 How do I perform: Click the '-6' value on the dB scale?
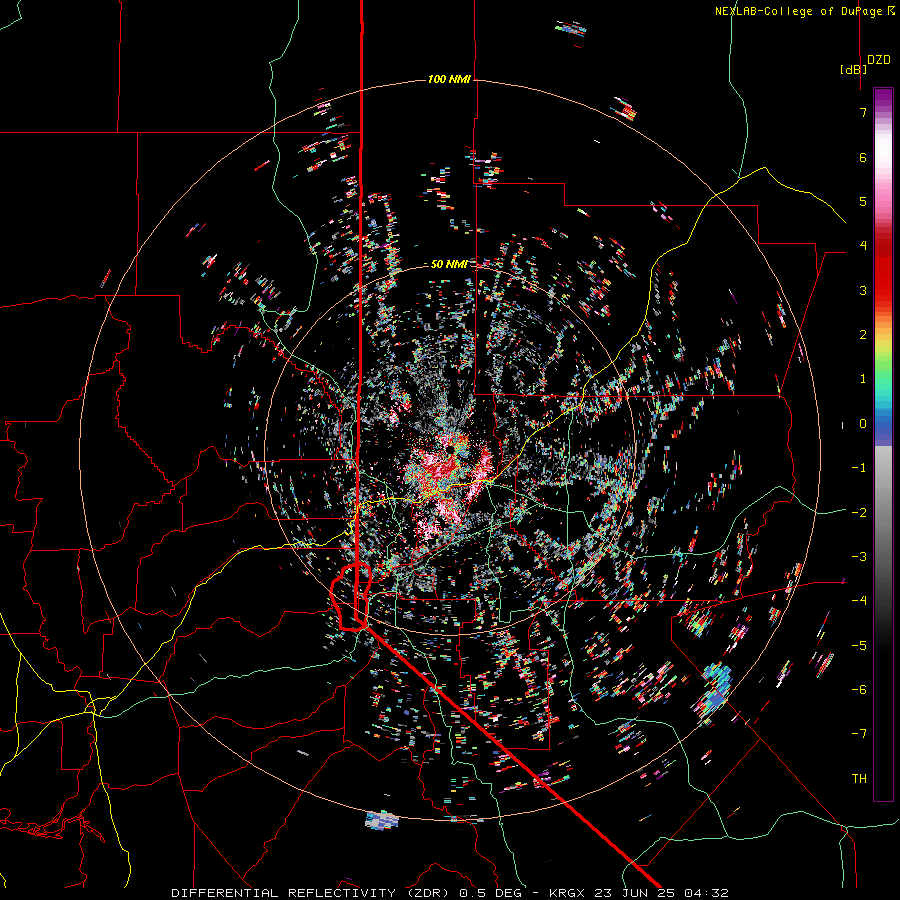coord(859,689)
